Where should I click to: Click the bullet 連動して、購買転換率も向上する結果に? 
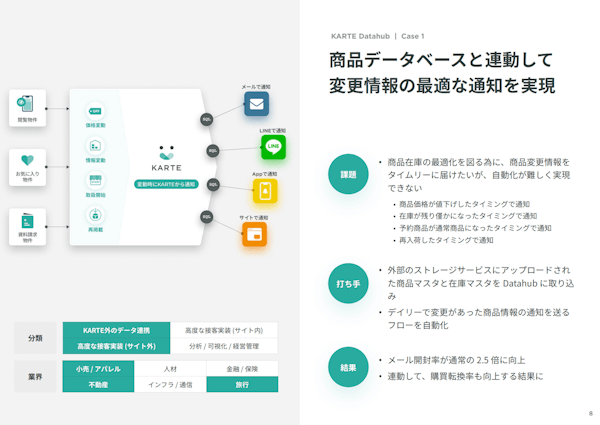tap(465, 376)
